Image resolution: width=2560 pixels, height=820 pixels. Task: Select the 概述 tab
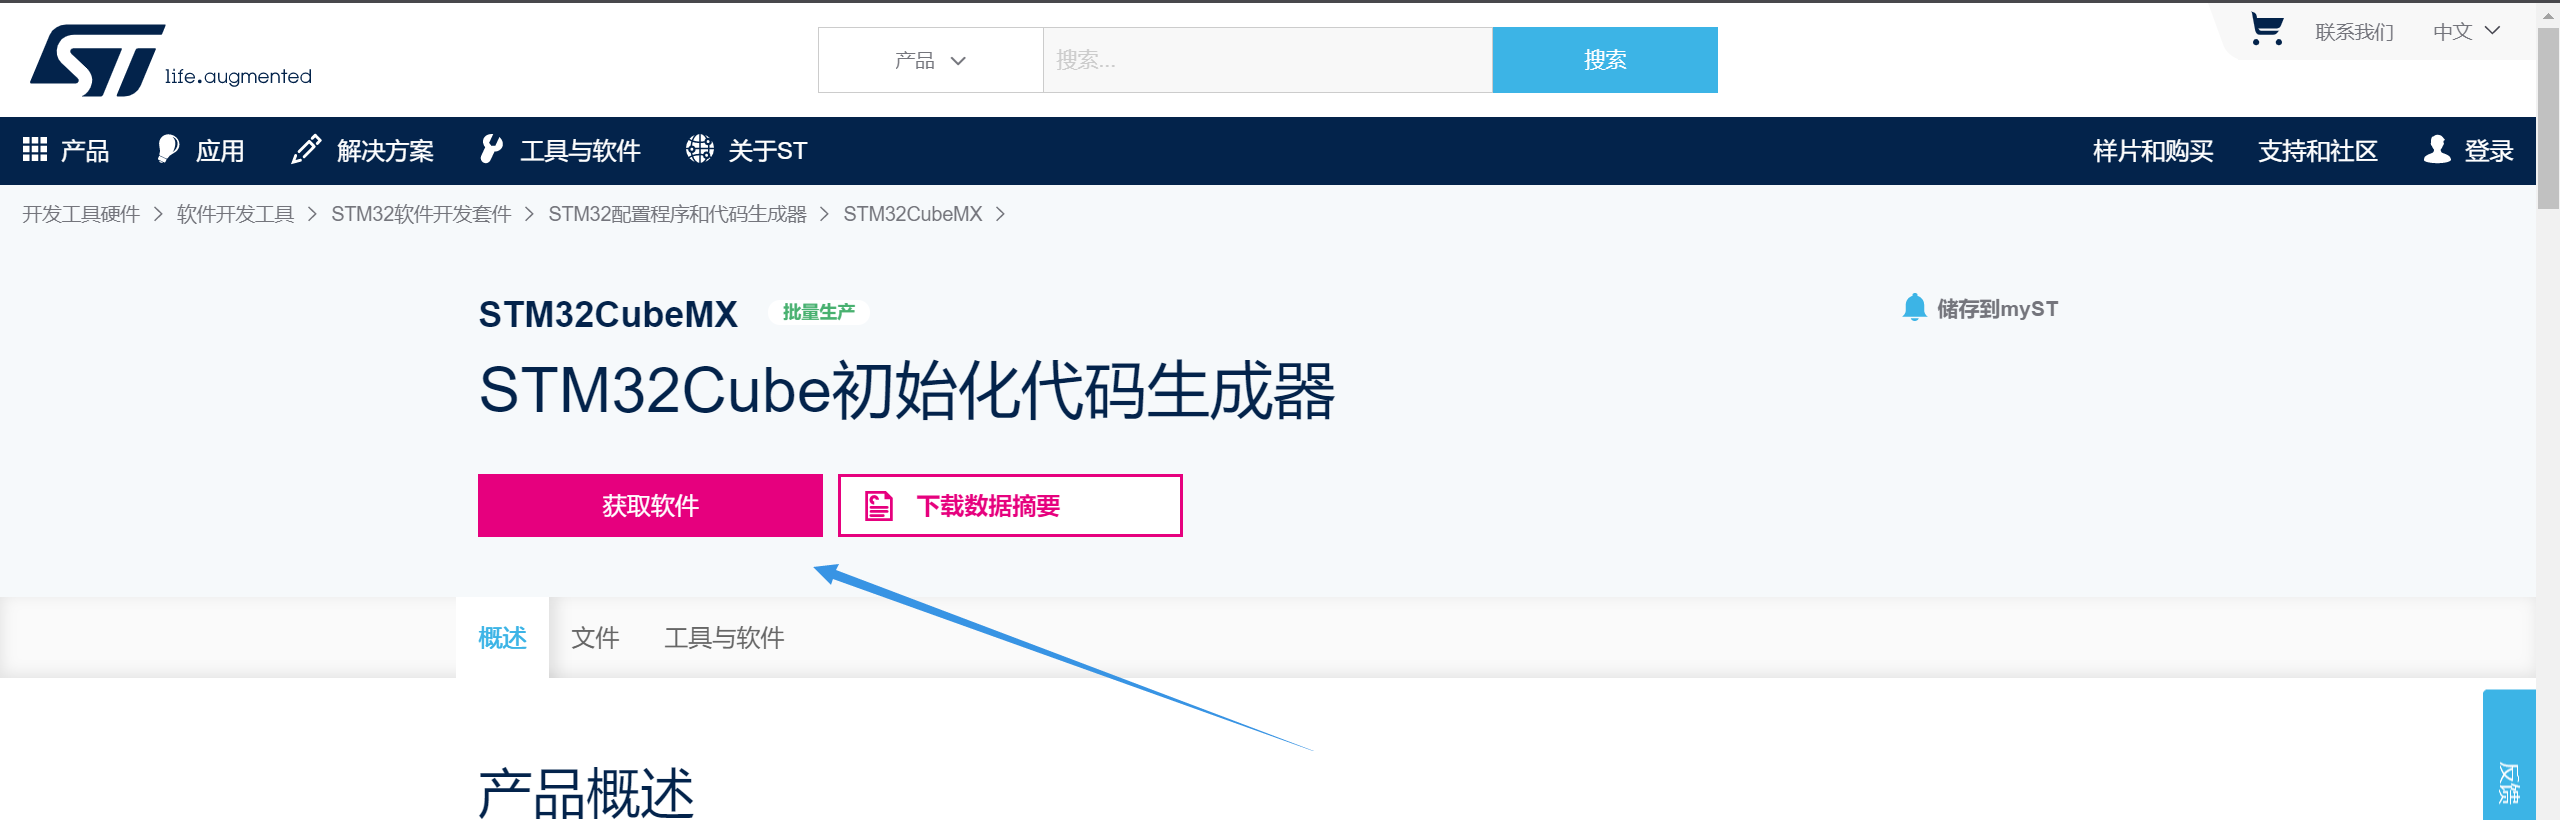point(502,638)
